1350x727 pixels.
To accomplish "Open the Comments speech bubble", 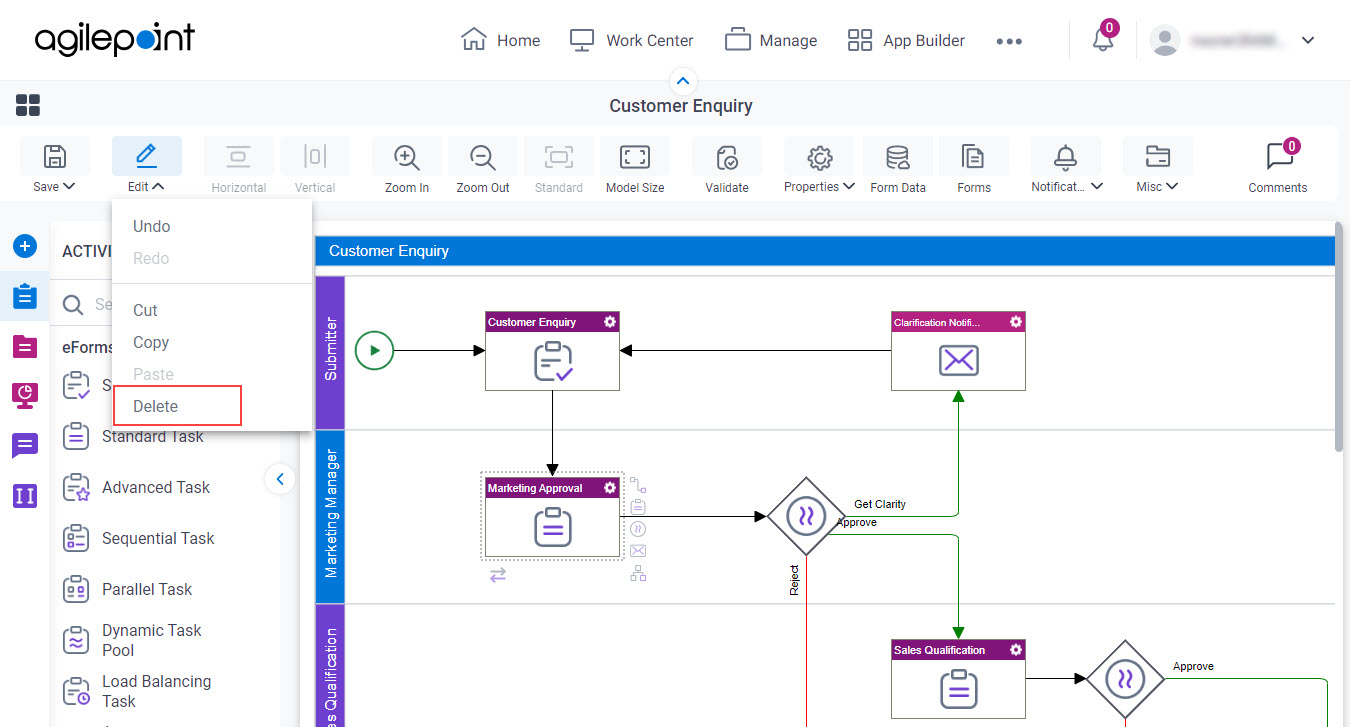I will 1278,156.
